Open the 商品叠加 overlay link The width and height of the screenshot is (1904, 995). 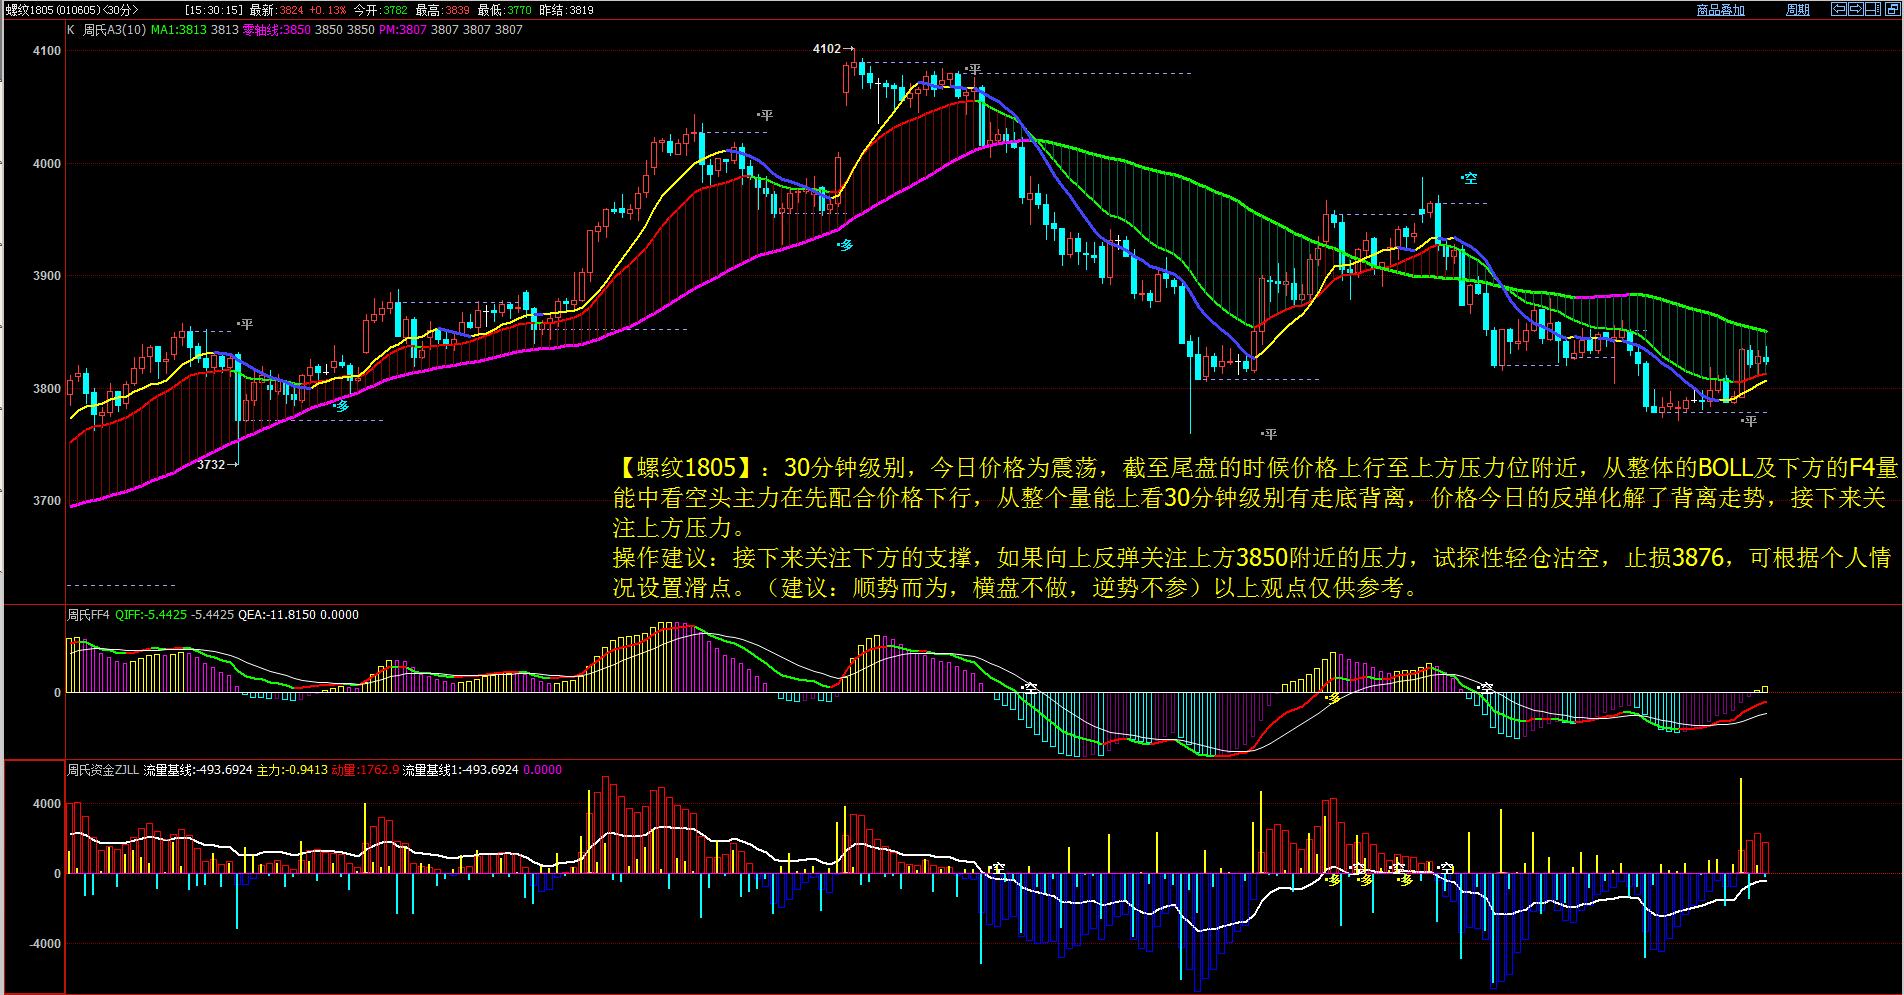[1720, 10]
